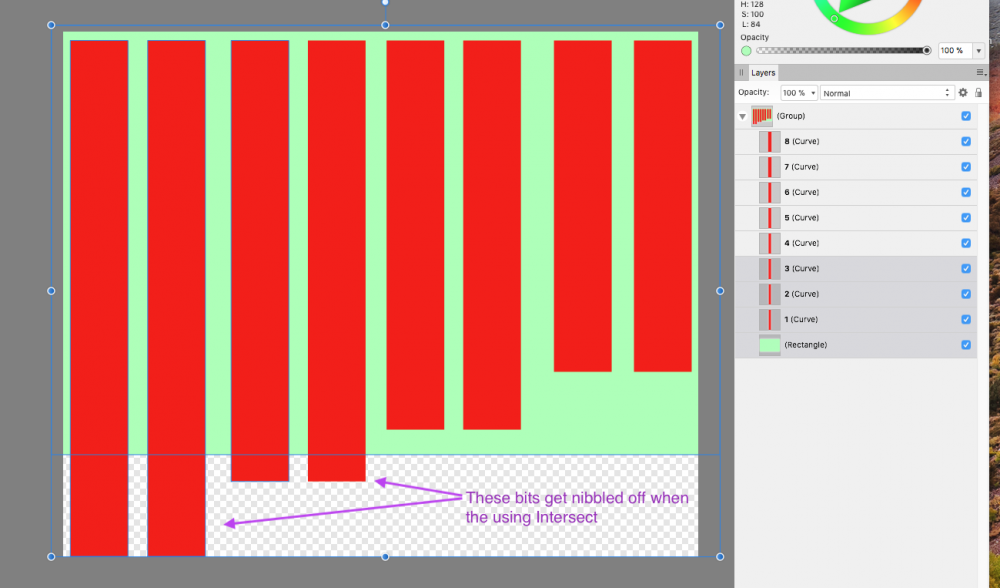Open the layer Opacity 100 % dropdown

(x=798, y=93)
